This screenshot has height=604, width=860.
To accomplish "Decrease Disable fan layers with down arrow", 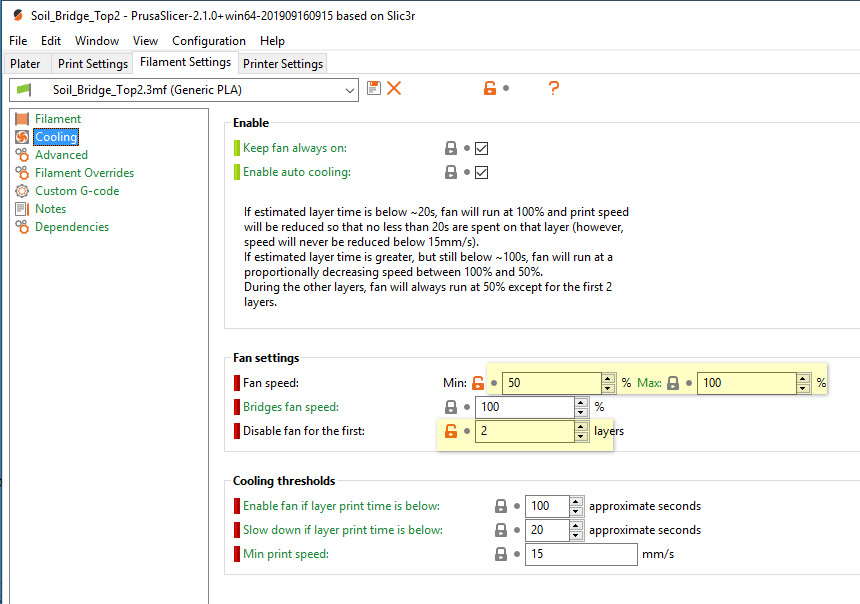I will click(x=581, y=437).
